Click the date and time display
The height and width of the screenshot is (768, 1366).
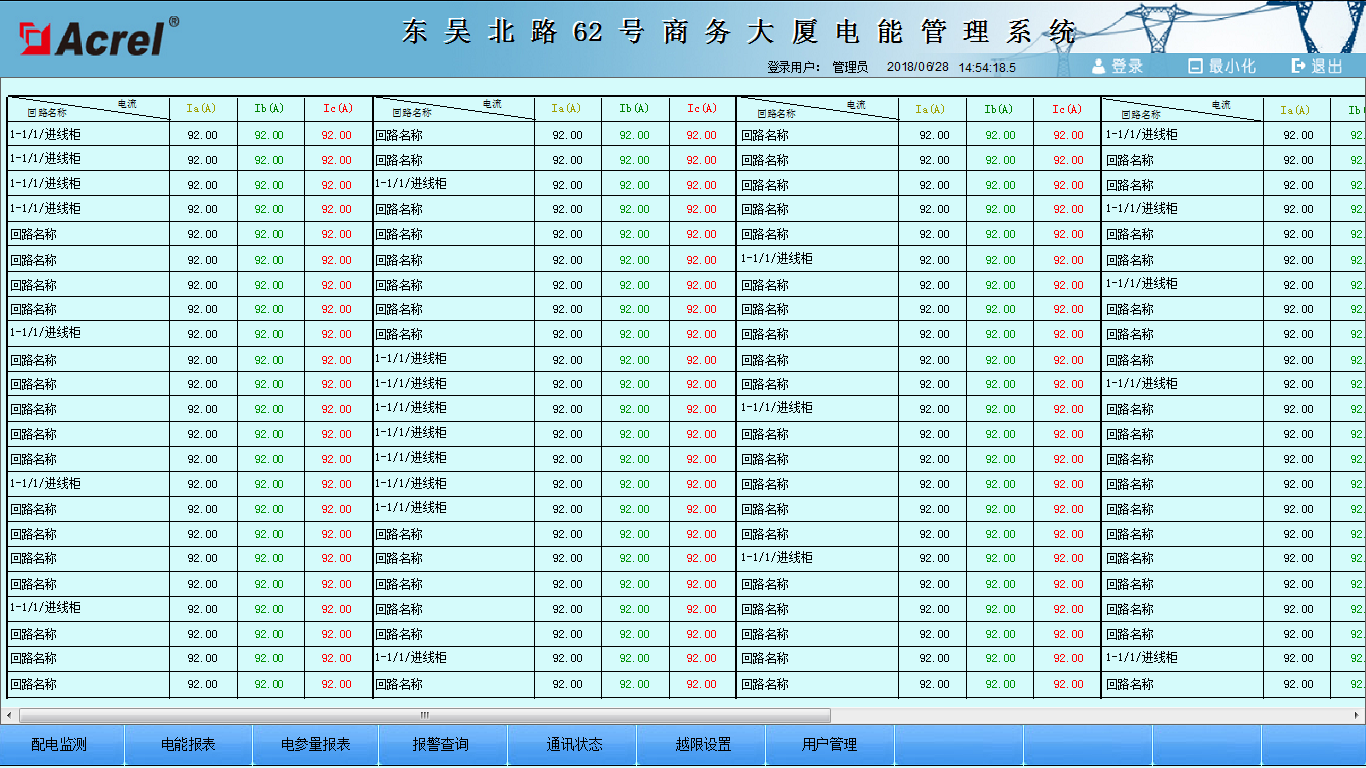coord(951,67)
